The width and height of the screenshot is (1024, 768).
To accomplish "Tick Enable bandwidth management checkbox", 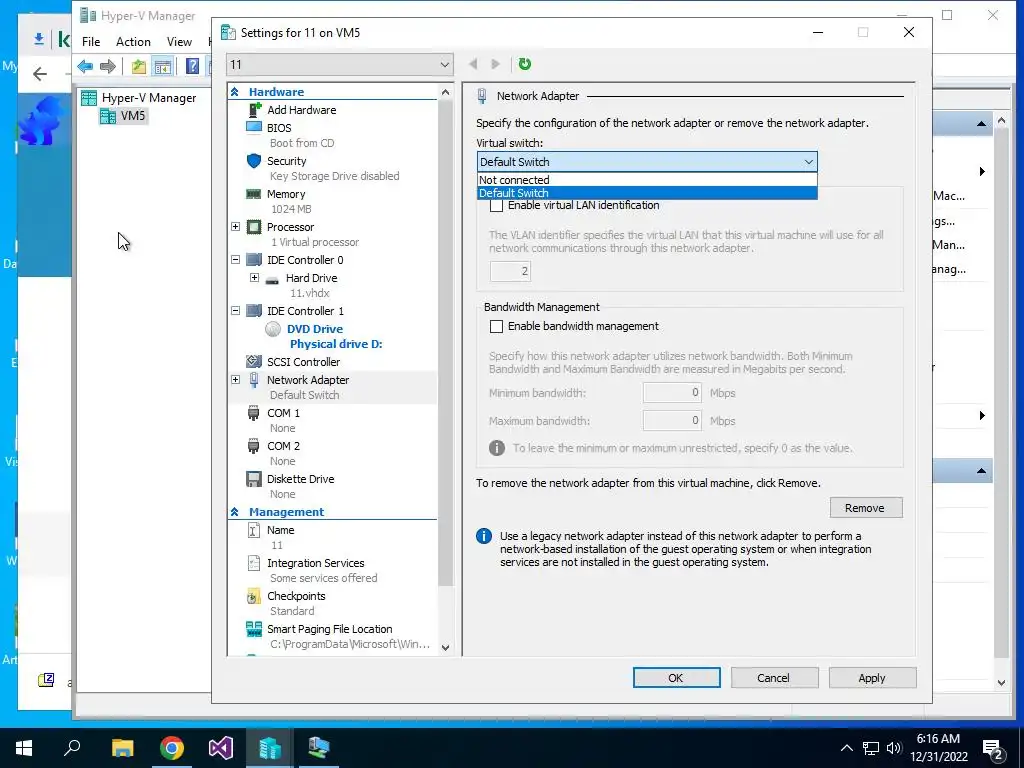I will click(496, 326).
